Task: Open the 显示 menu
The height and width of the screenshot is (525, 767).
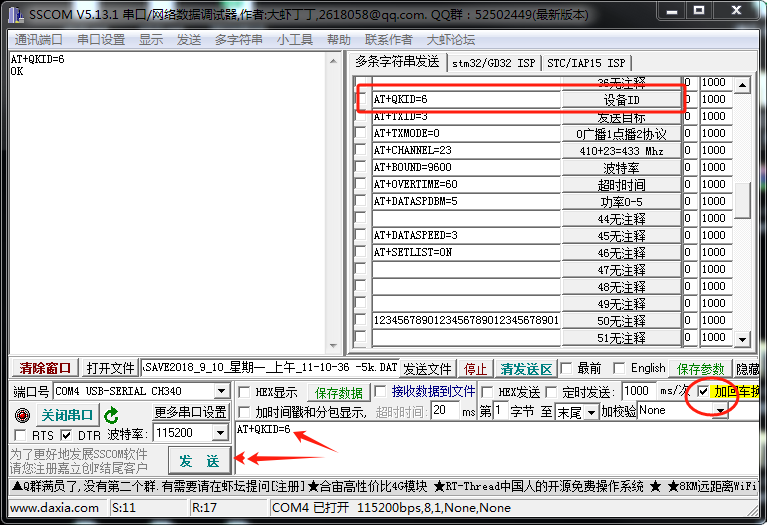Action: (151, 40)
